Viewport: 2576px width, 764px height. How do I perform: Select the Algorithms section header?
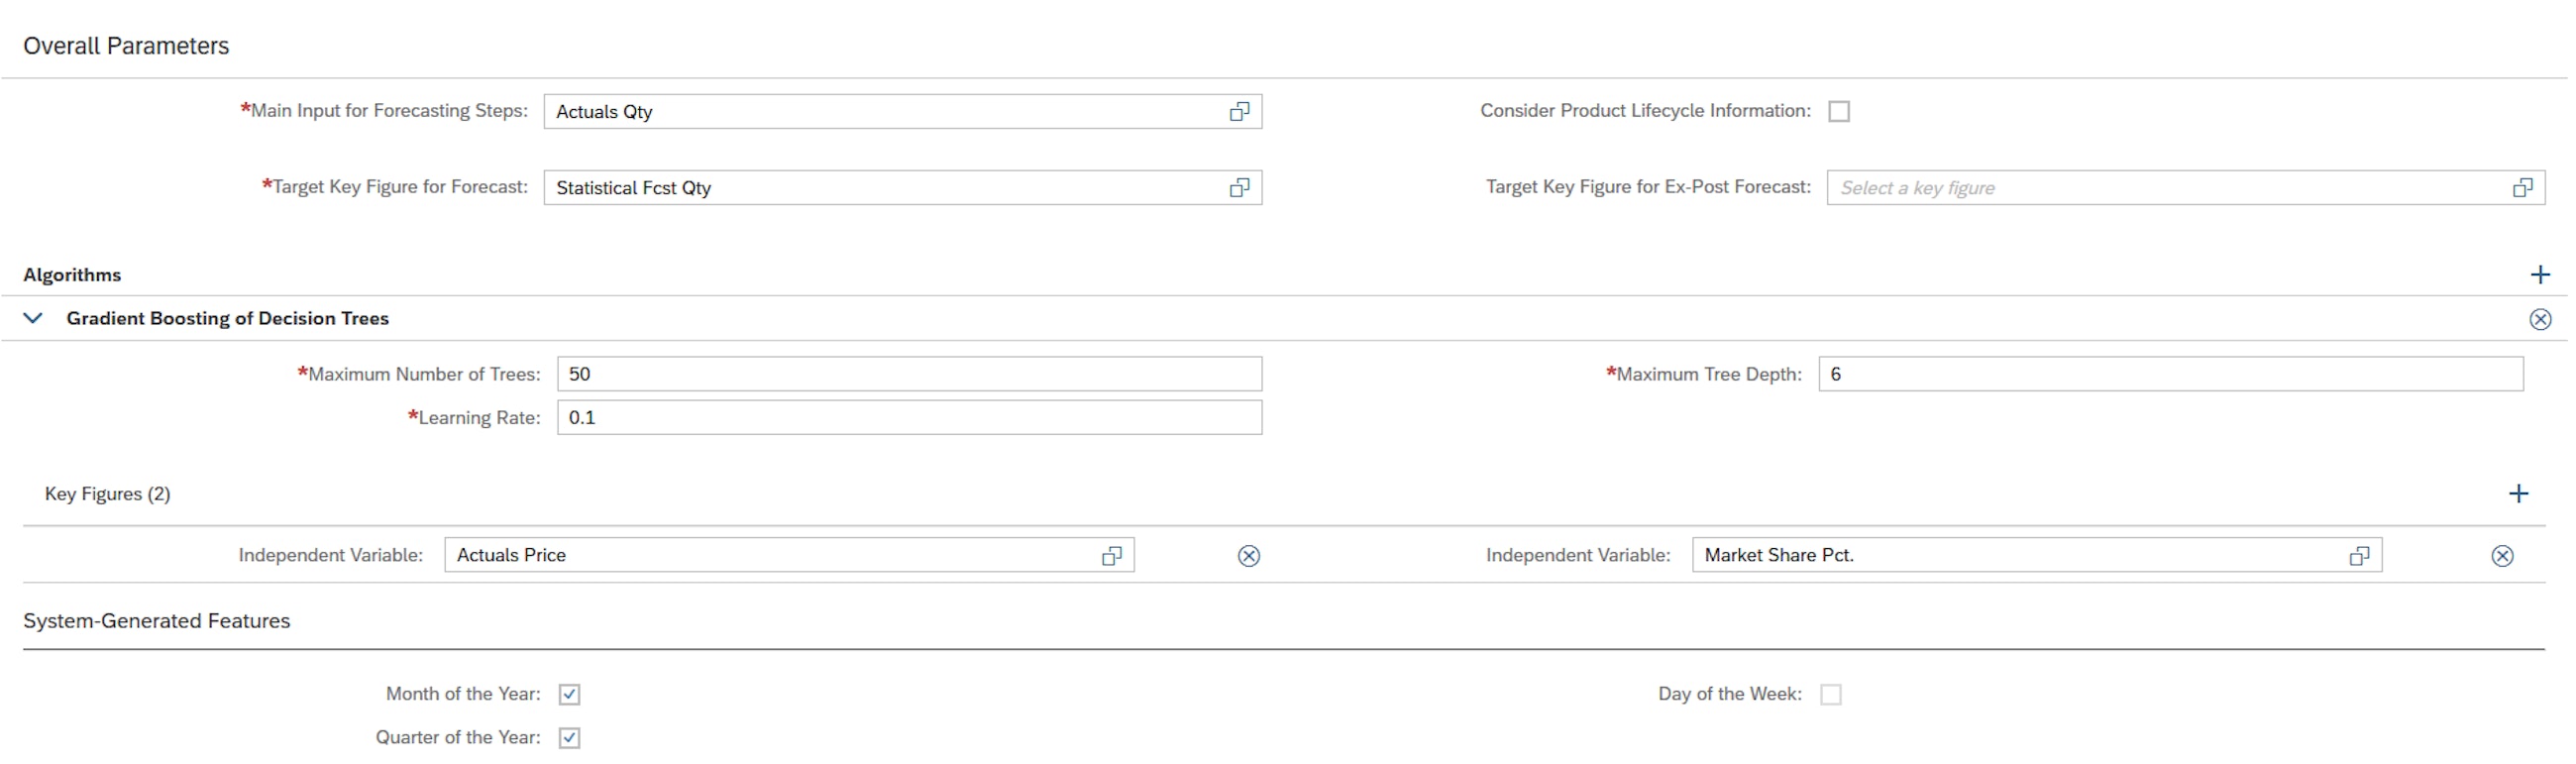coord(73,274)
